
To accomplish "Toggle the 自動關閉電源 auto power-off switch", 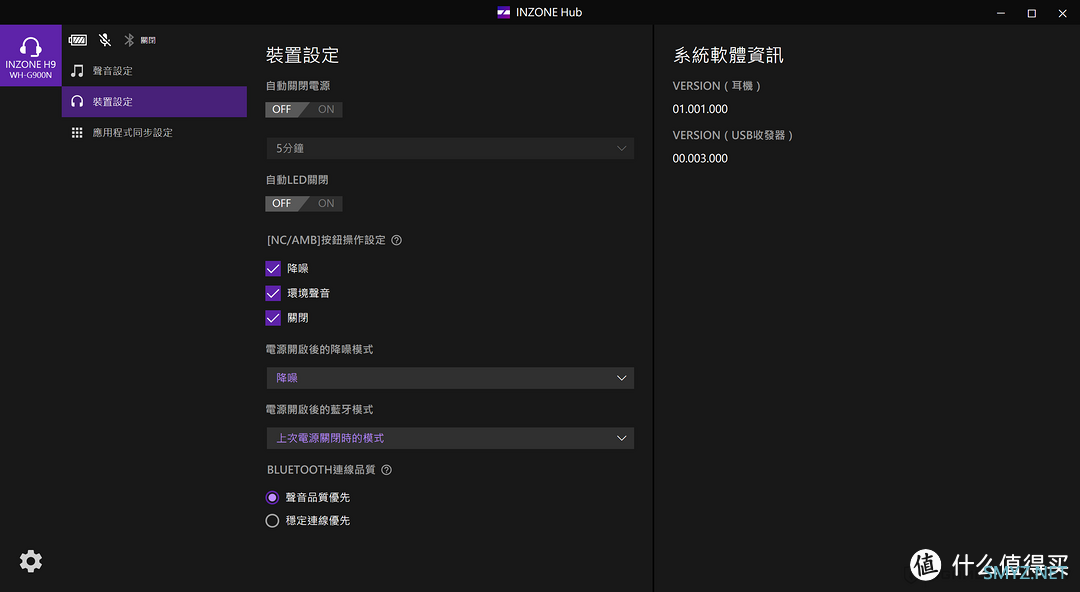I will click(304, 109).
